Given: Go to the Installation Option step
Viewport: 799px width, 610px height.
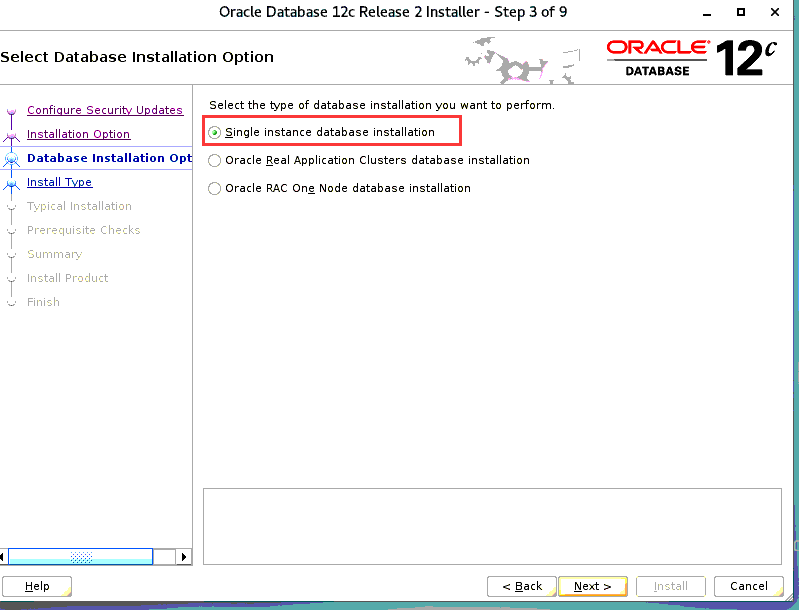Looking at the screenshot, I should coord(78,134).
